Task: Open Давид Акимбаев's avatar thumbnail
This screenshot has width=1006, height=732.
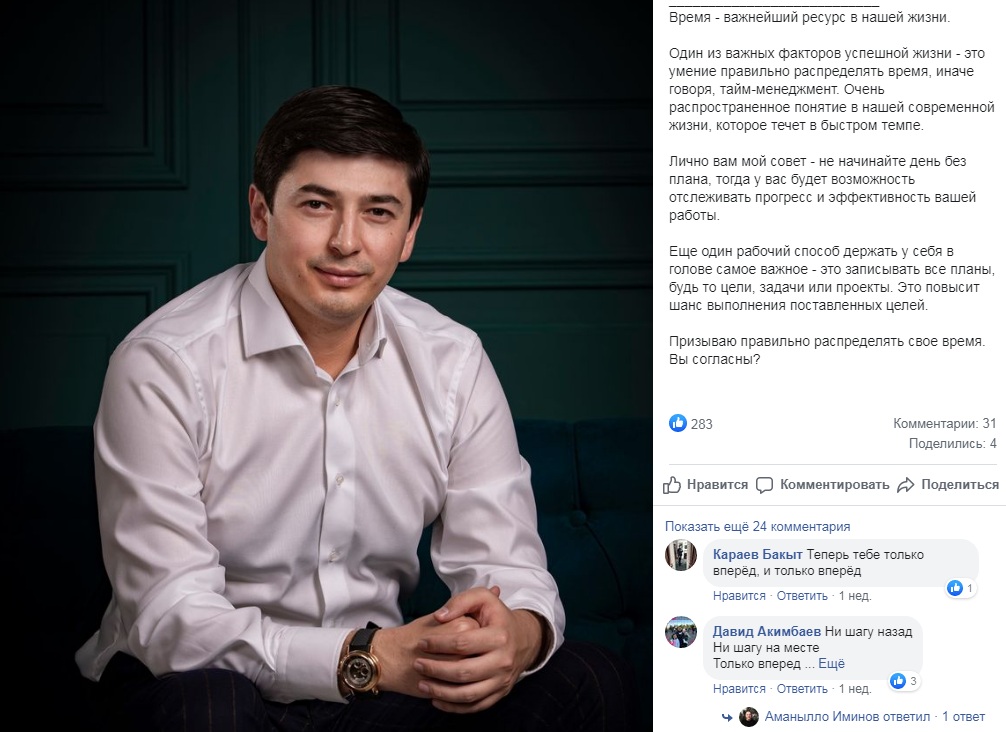Action: coord(681,632)
